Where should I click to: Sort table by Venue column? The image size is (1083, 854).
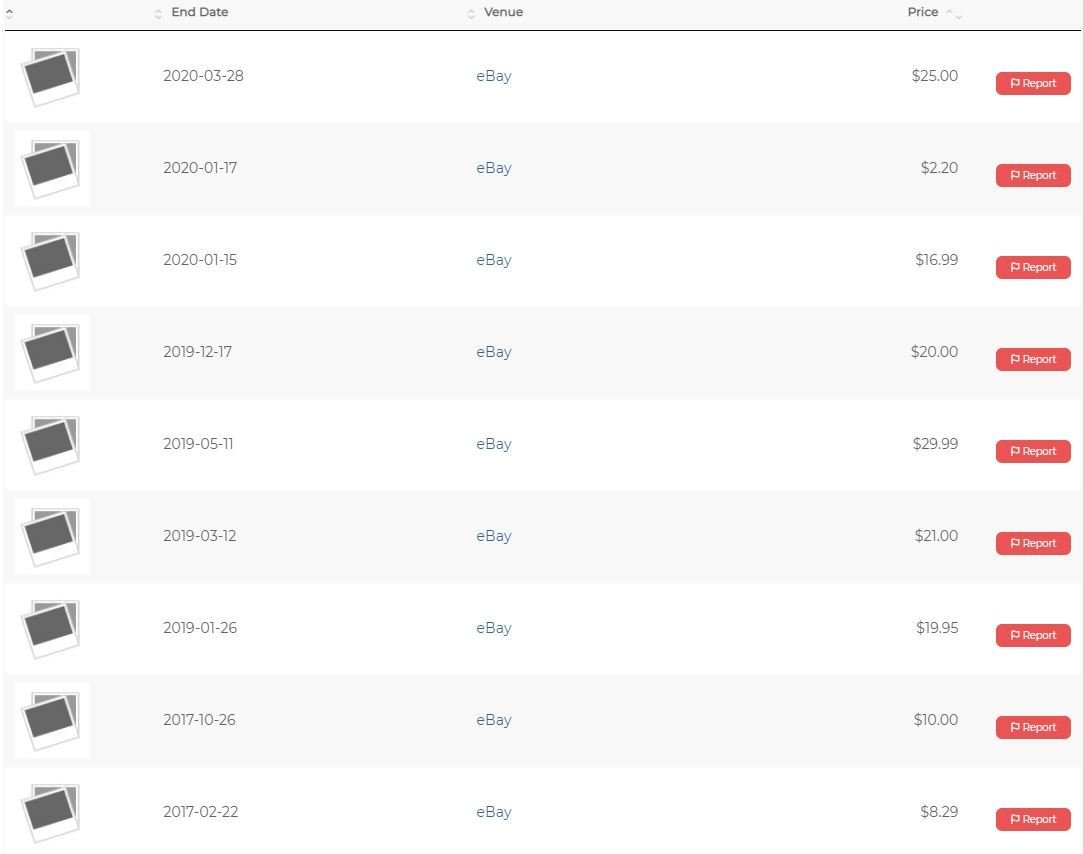[502, 13]
